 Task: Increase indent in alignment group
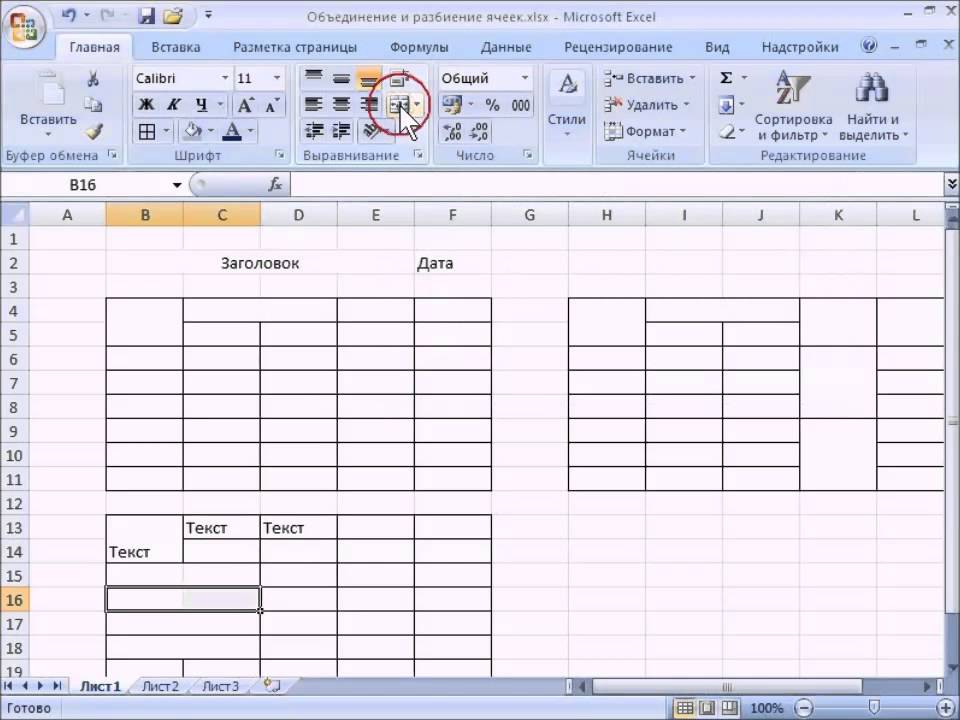pos(340,131)
